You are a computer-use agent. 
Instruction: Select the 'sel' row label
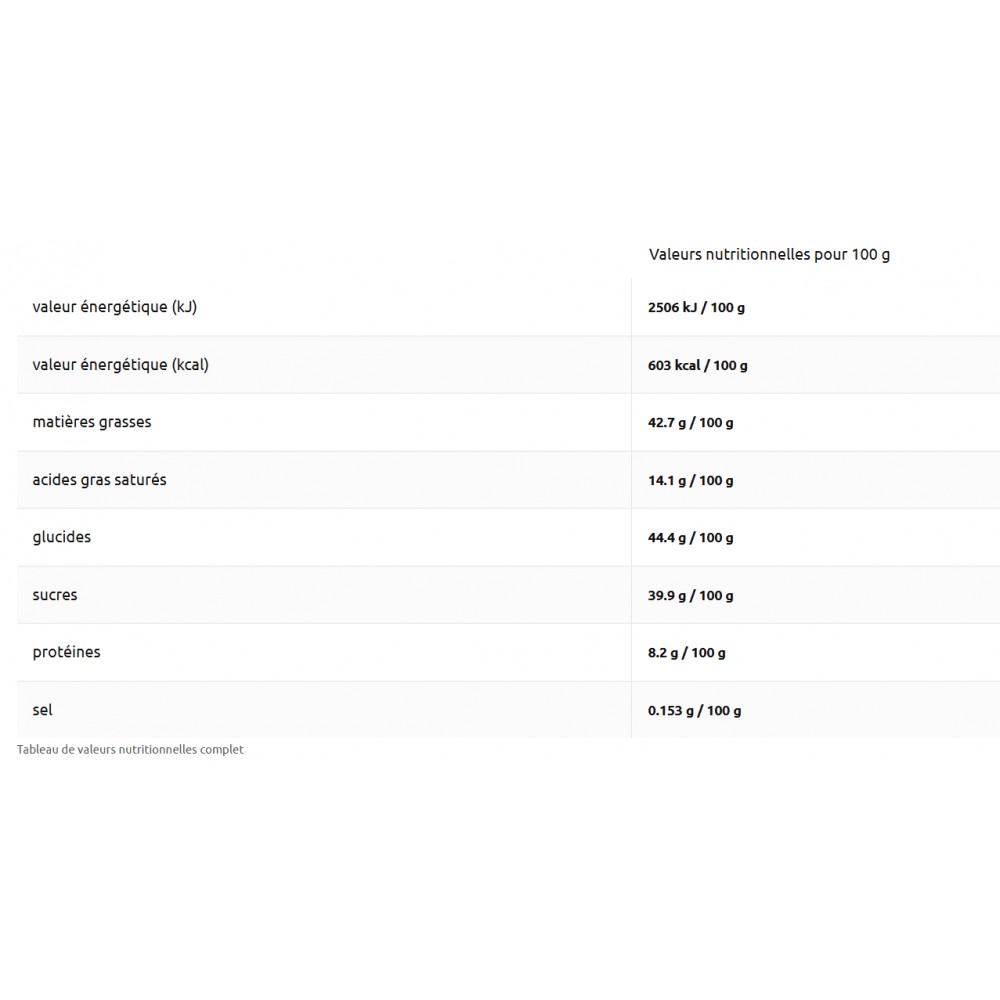pyautogui.click(x=42, y=710)
